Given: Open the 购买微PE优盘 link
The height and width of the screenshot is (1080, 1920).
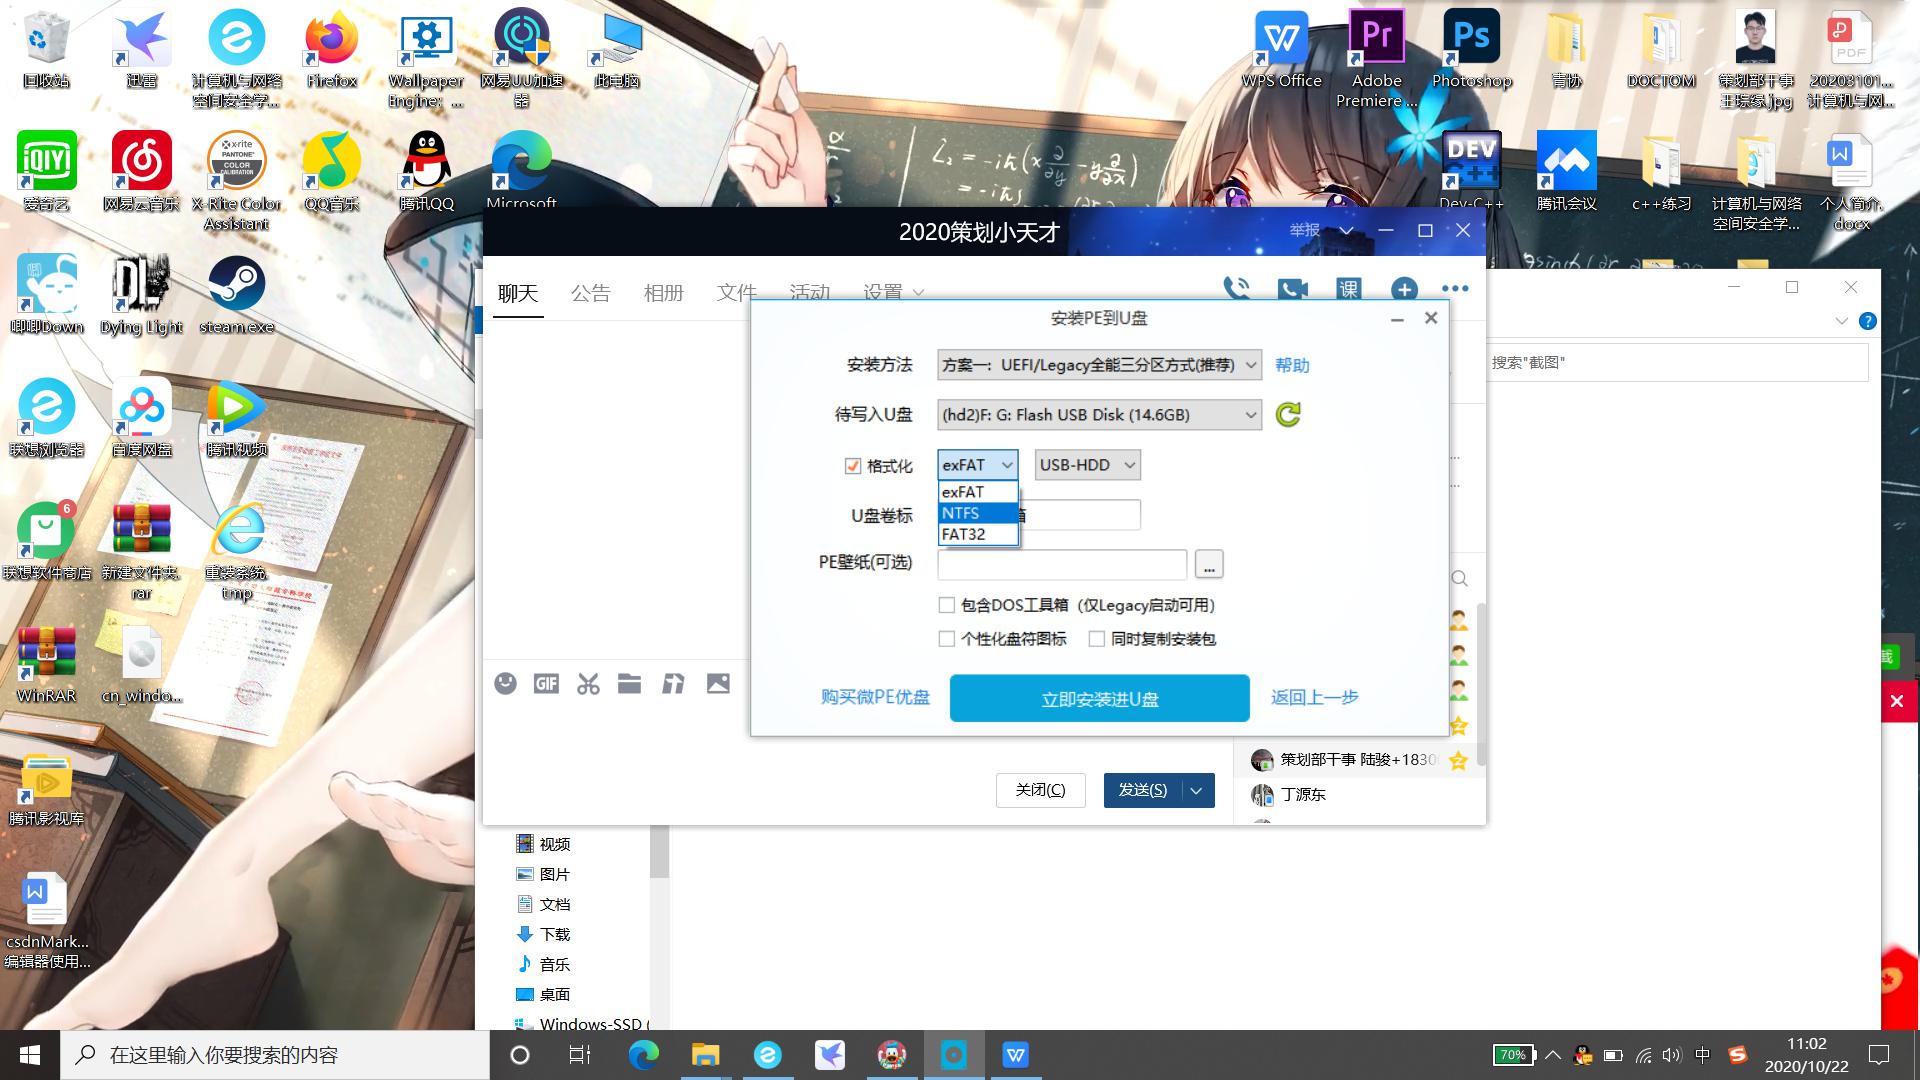Looking at the screenshot, I should (875, 697).
